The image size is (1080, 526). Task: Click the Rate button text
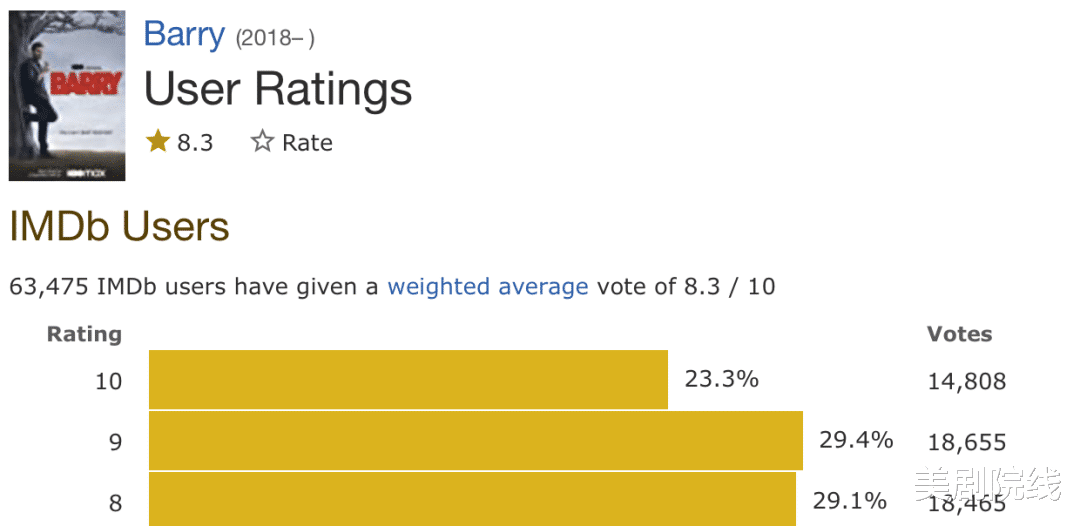307,143
